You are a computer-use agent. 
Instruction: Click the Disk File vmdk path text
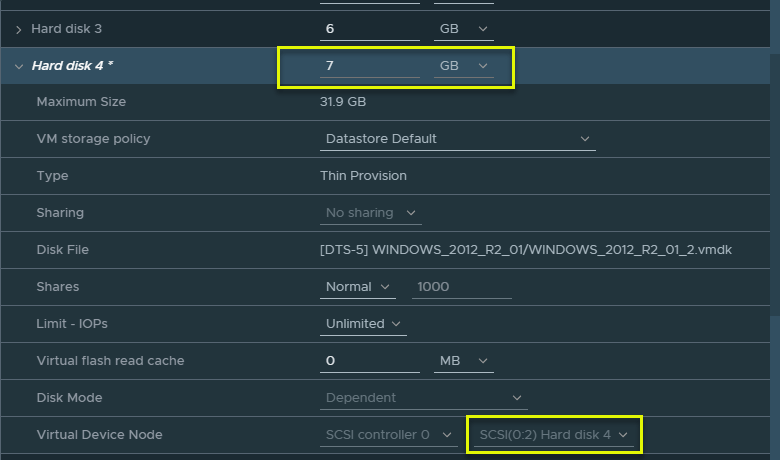click(x=526, y=250)
